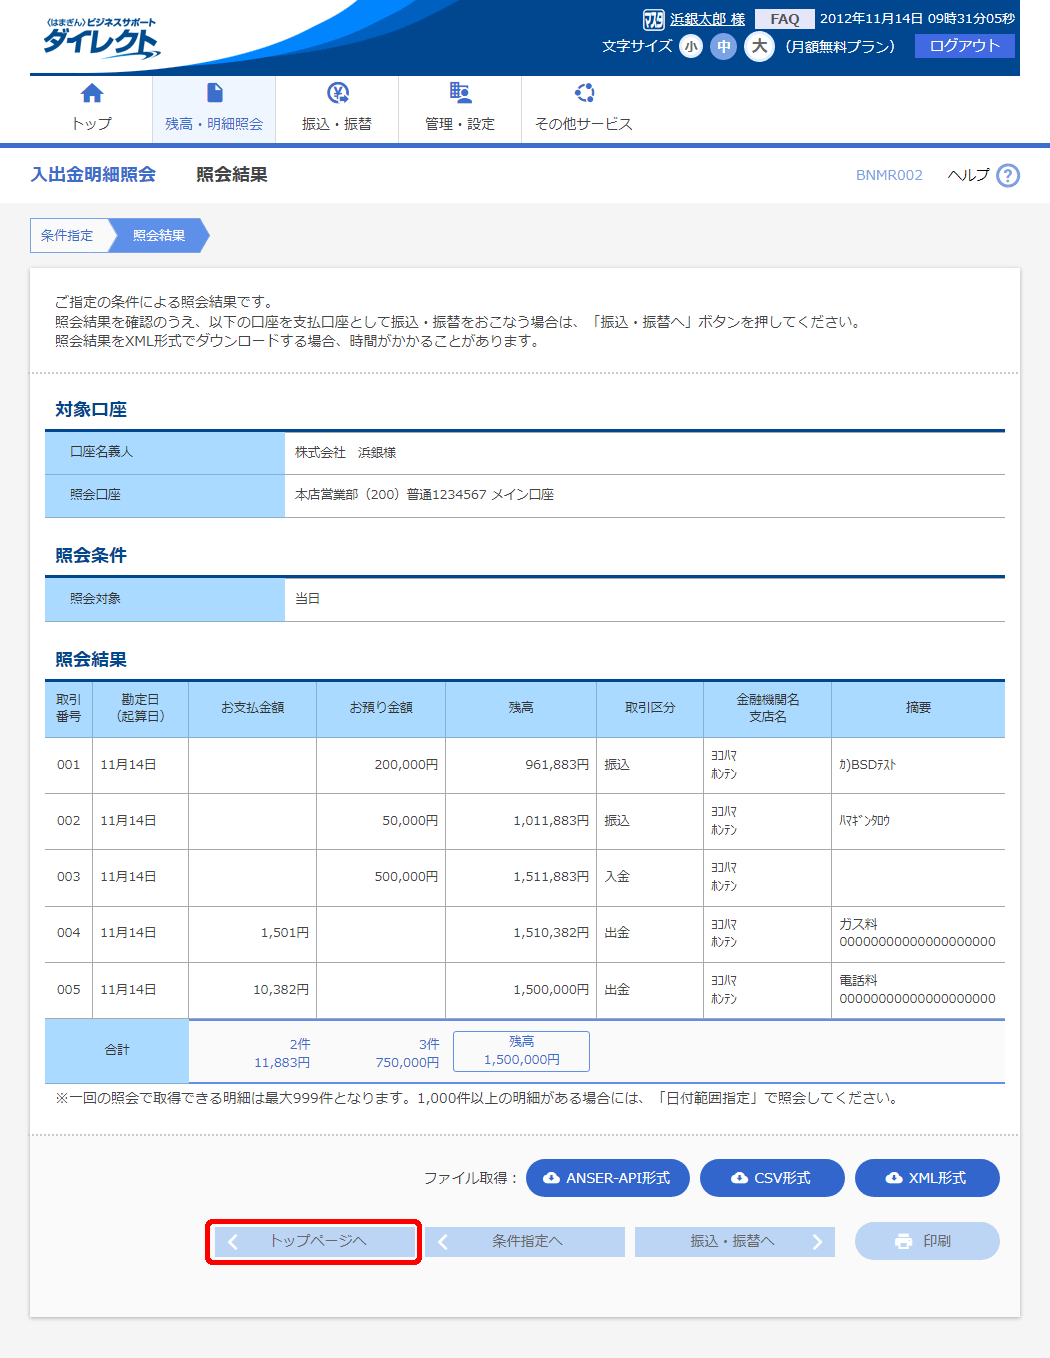
Task: Go back to 条件指定 breadcrumb step
Action: coord(68,236)
